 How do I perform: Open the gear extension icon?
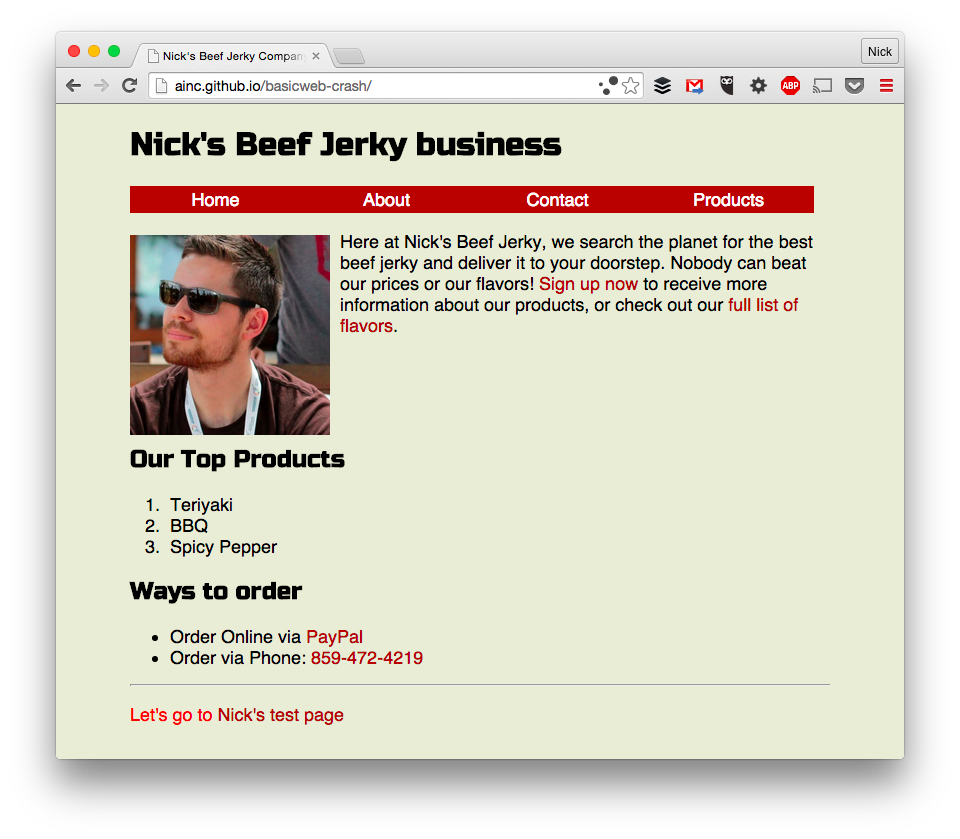click(759, 86)
